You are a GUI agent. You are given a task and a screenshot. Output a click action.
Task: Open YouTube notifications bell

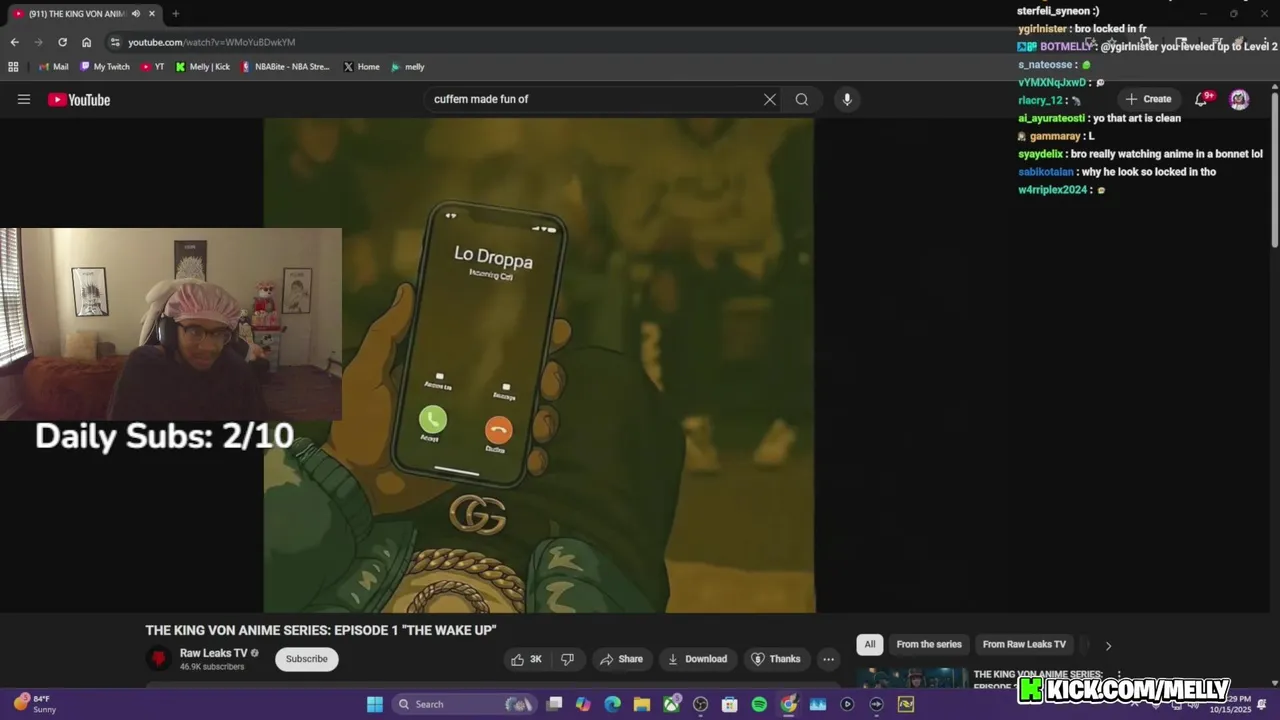1202,99
